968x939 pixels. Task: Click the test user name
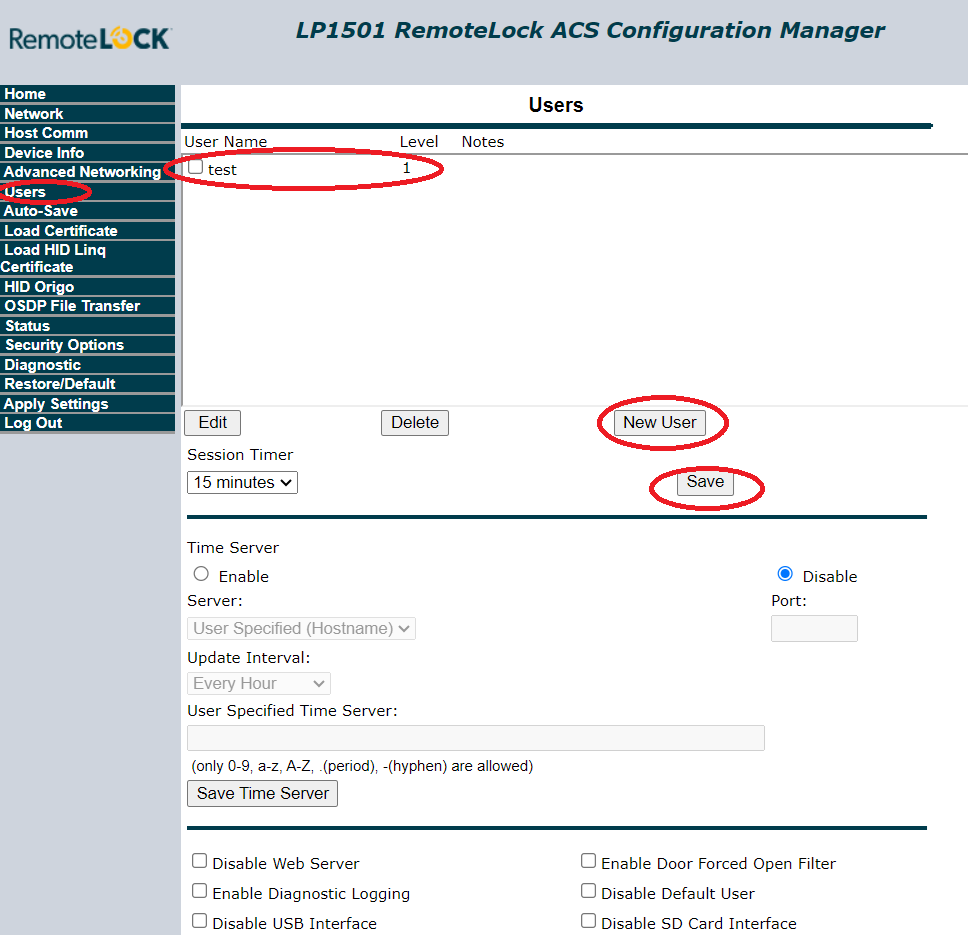pyautogui.click(x=222, y=170)
